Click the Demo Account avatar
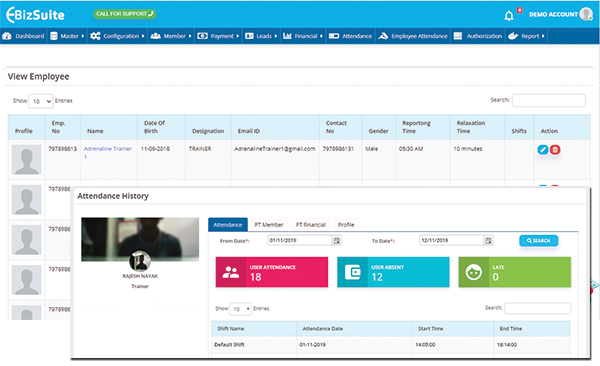Viewport: 600px width, 366px height. [586, 14]
